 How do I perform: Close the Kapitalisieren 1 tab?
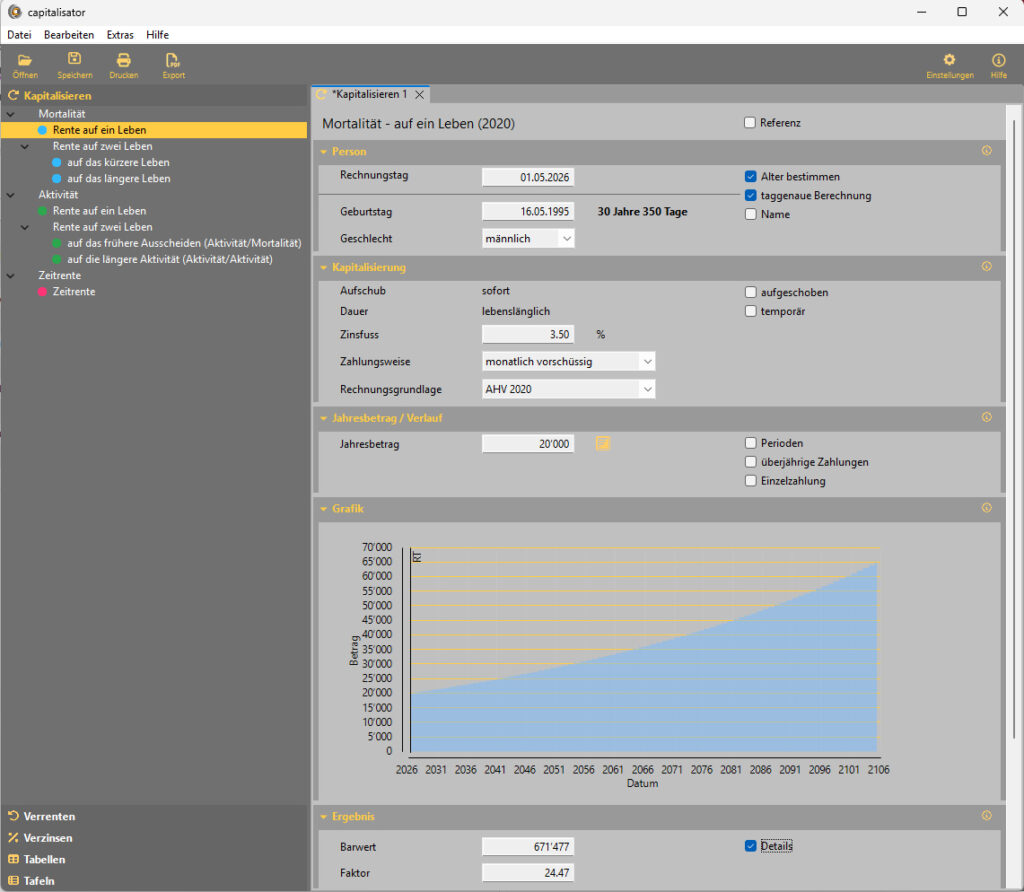click(420, 95)
